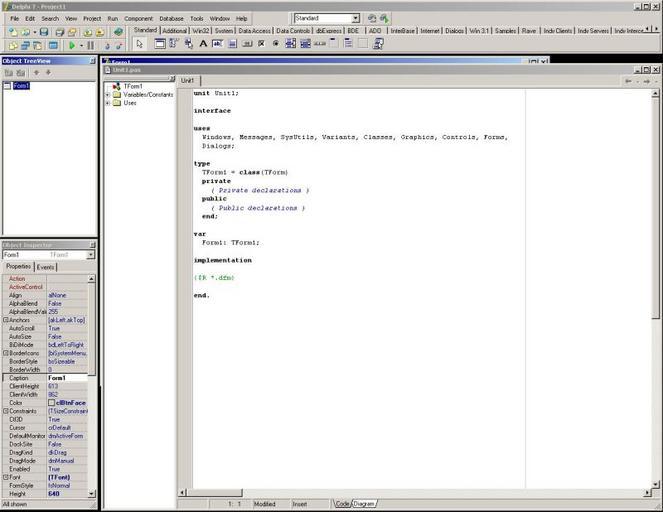Click the editor back navigation arrow
Image resolution: width=663 pixels, height=512 pixels.
click(x=628, y=81)
